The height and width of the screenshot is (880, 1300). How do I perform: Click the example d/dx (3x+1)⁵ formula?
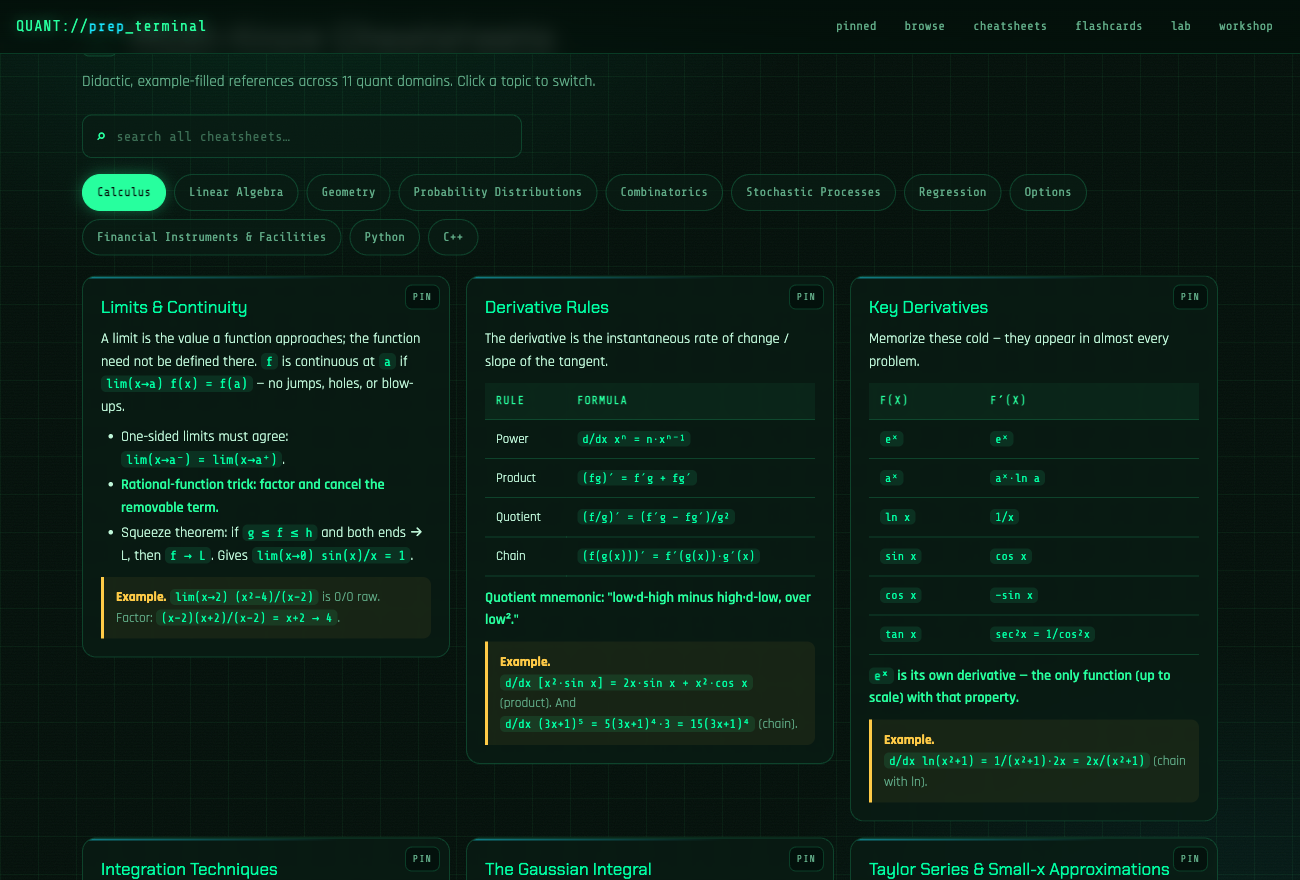[x=627, y=724]
